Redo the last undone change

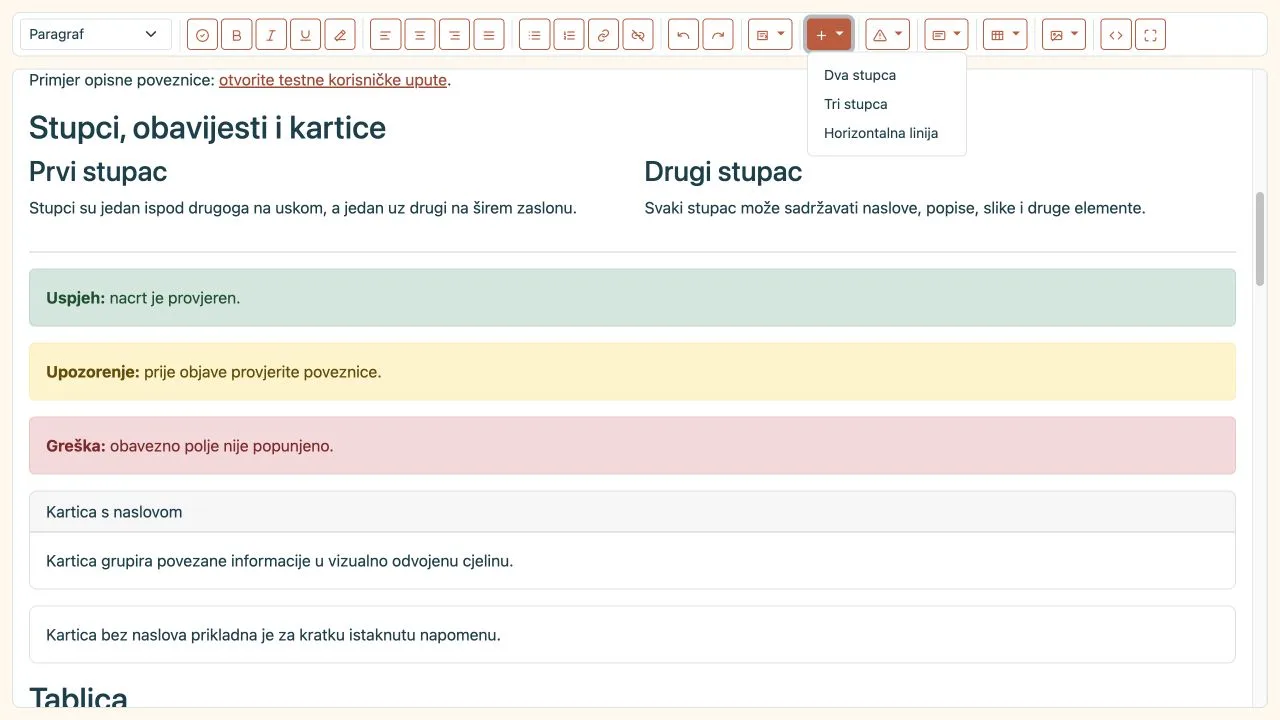pos(718,35)
